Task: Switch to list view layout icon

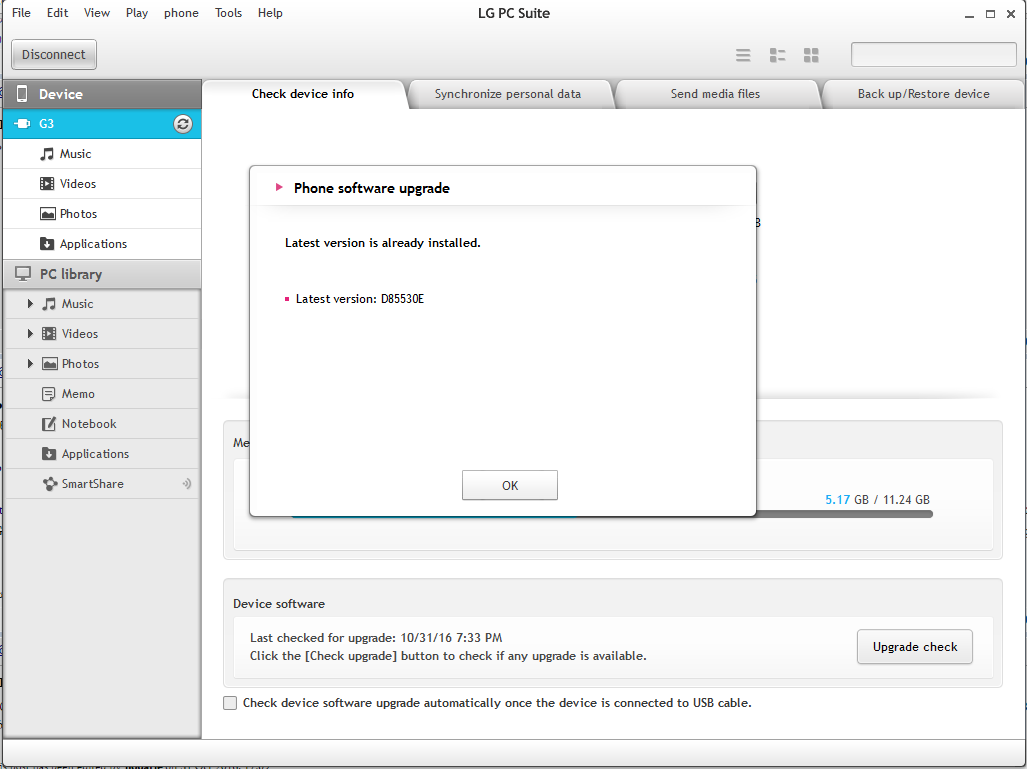Action: (743, 55)
